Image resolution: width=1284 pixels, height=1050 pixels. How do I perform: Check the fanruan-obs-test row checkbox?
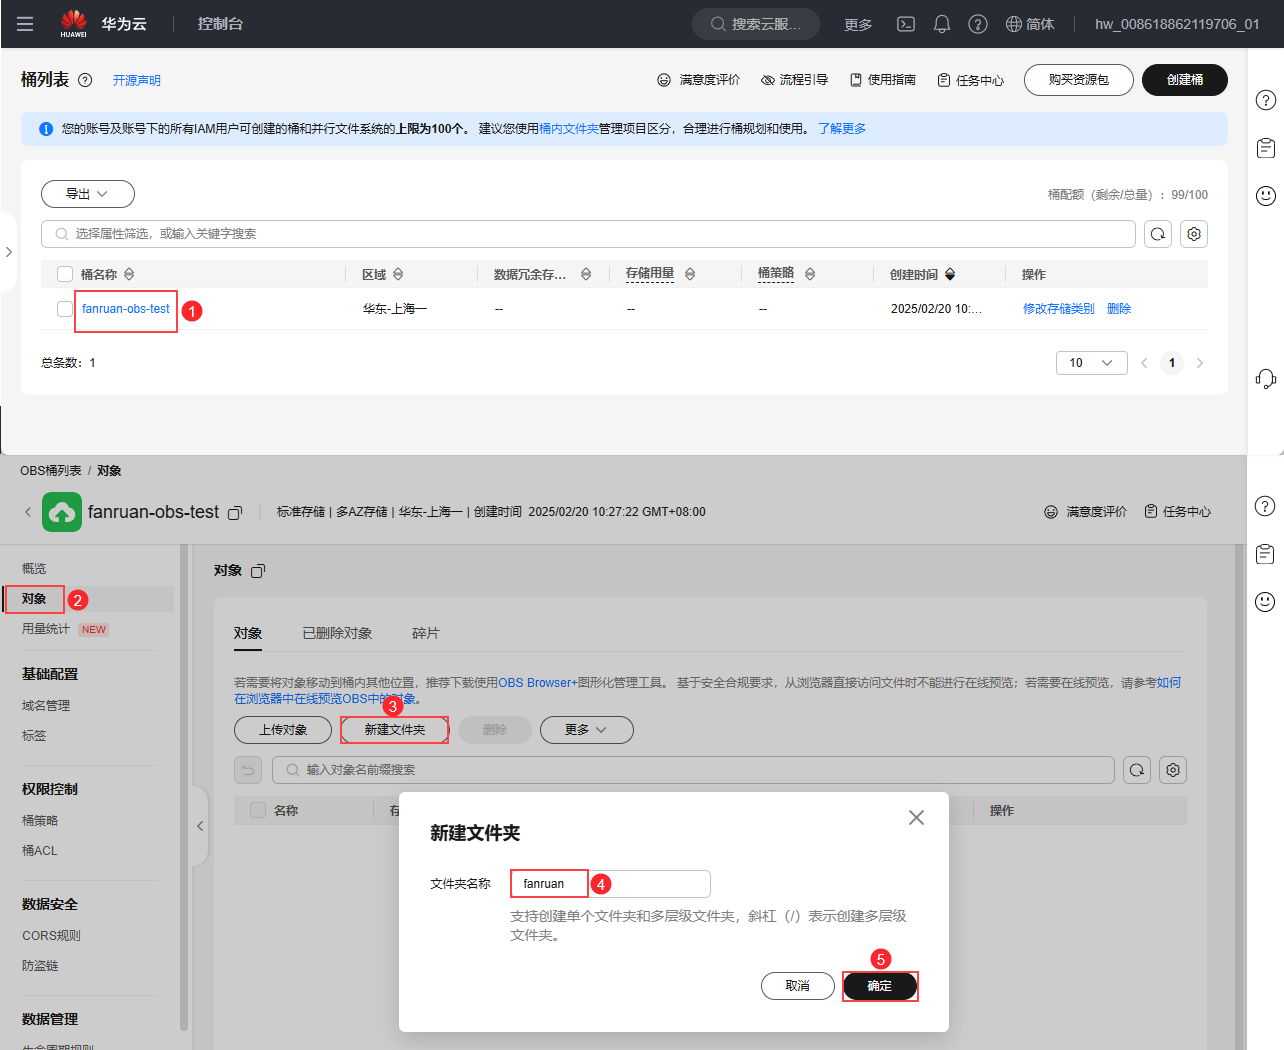(x=65, y=308)
